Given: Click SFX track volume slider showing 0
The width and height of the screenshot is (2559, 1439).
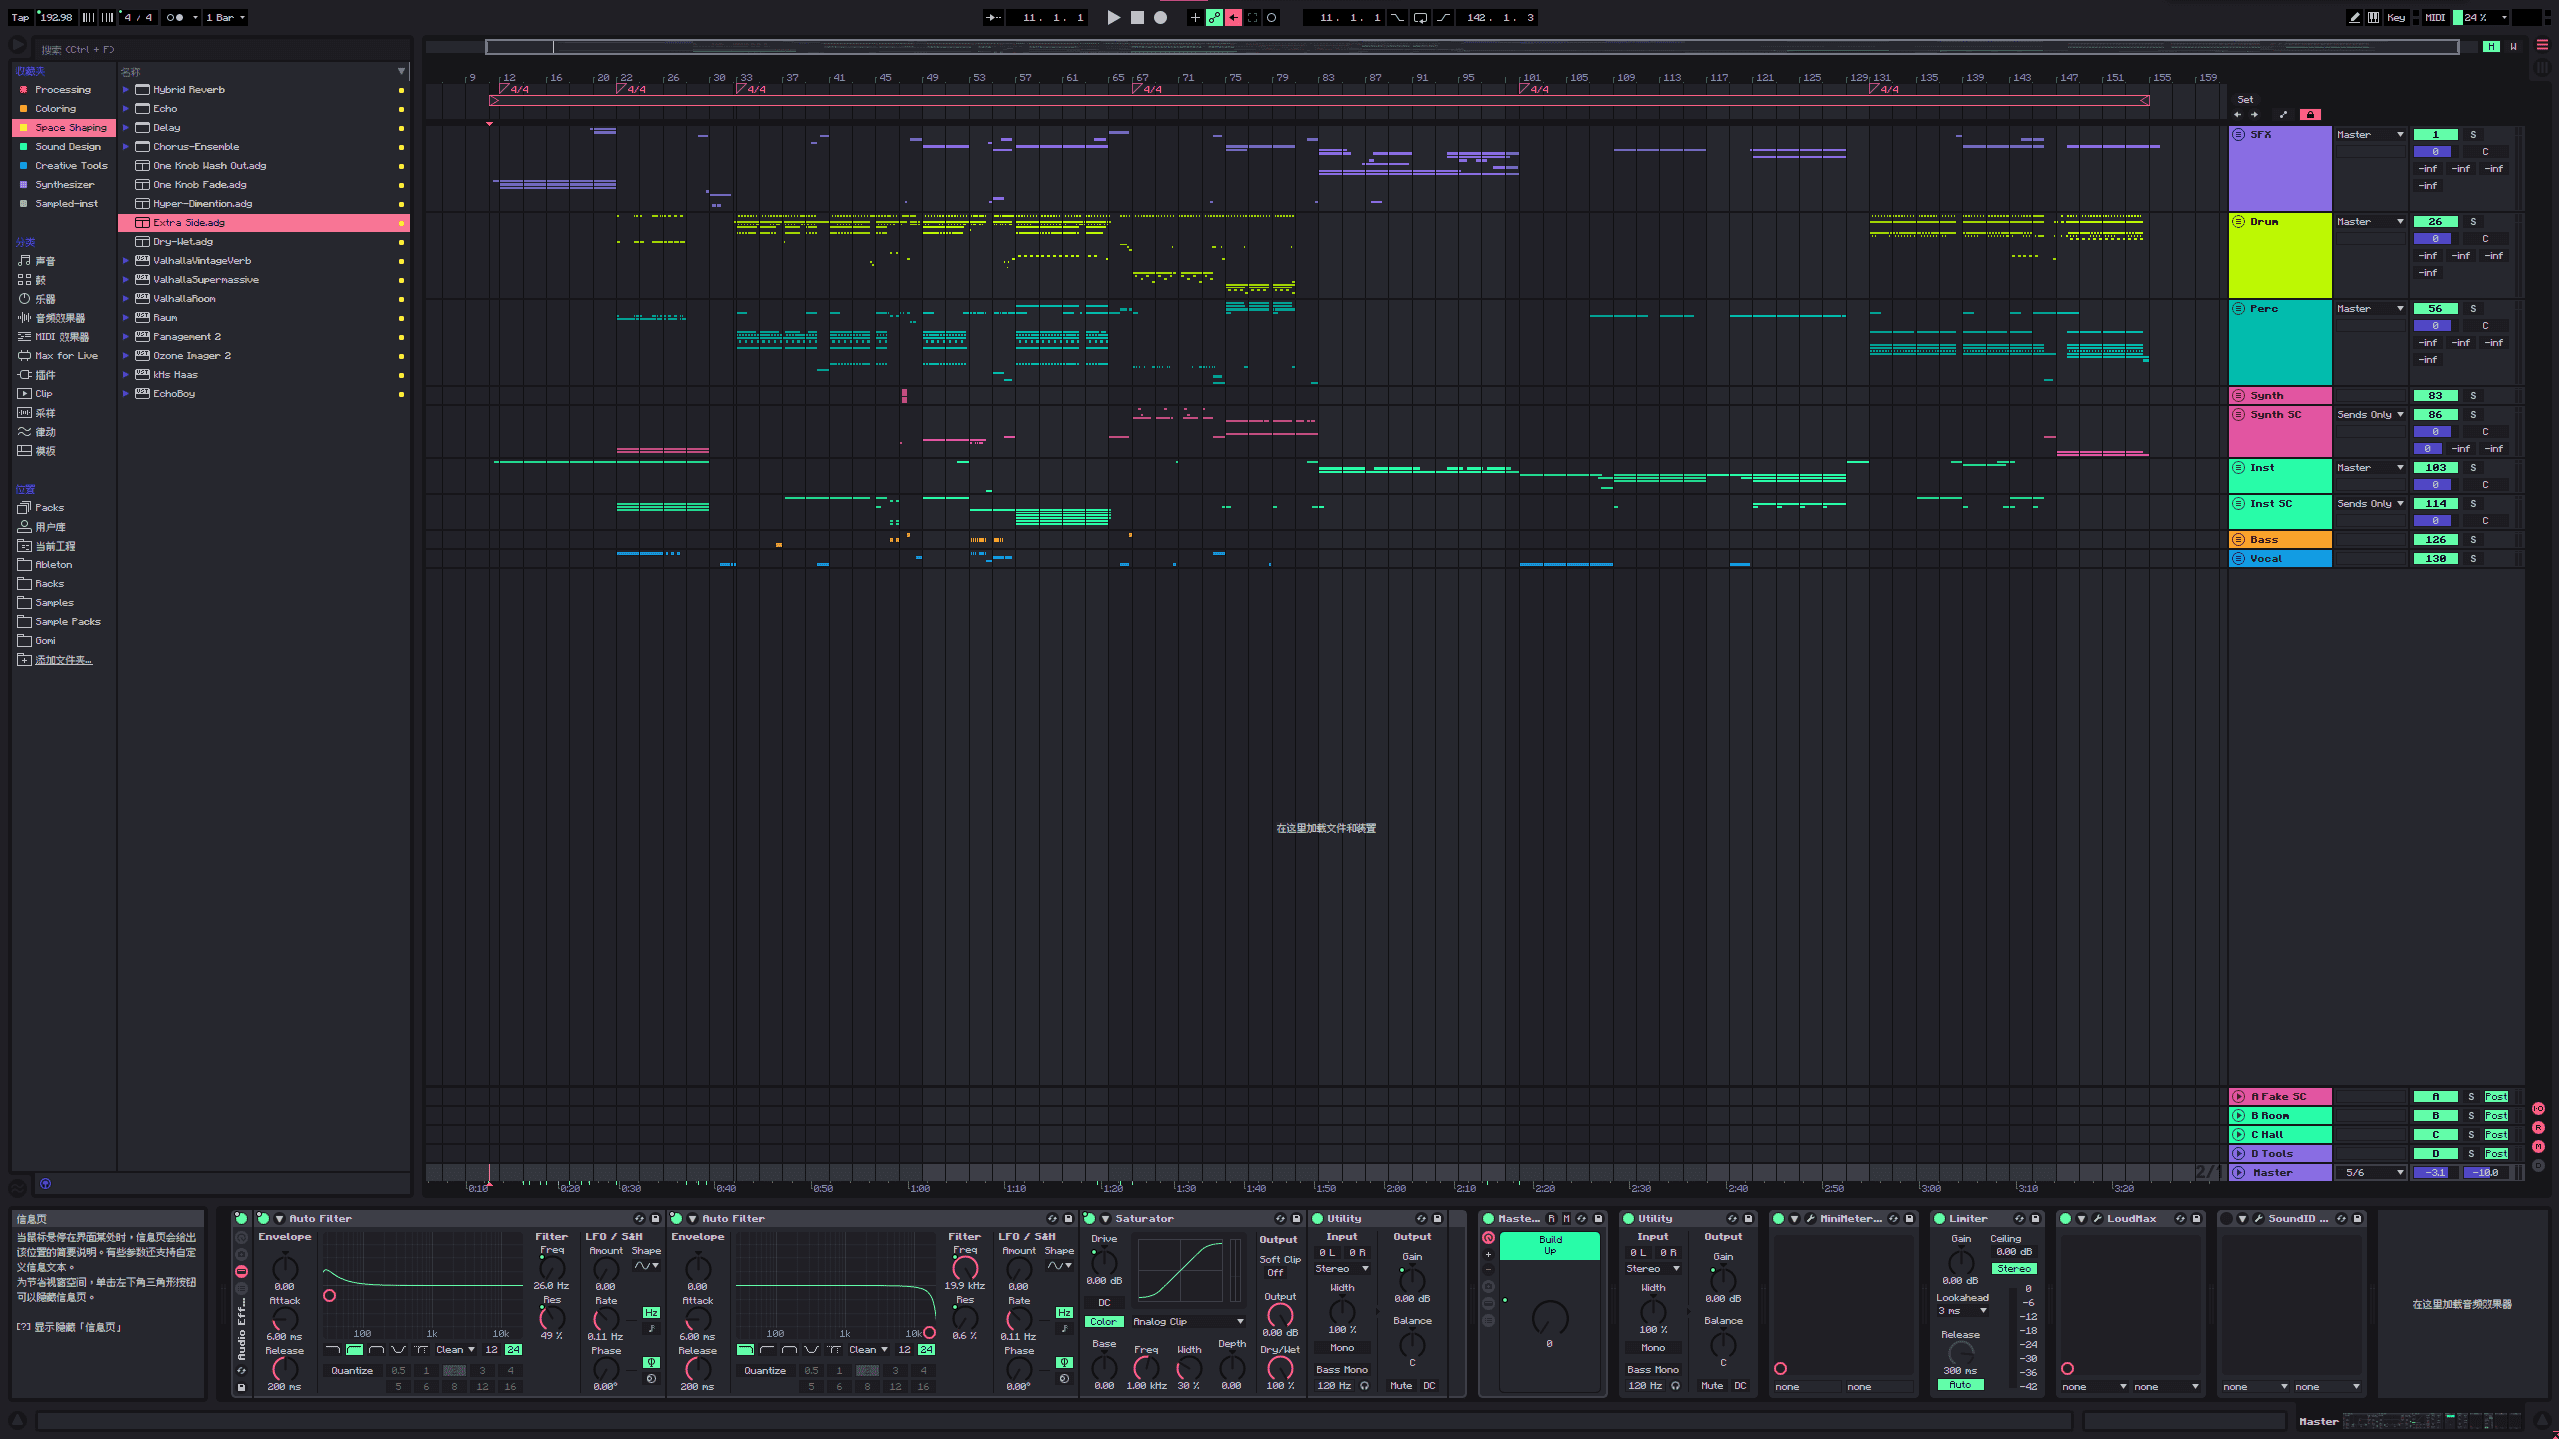Looking at the screenshot, I should click(x=2435, y=152).
